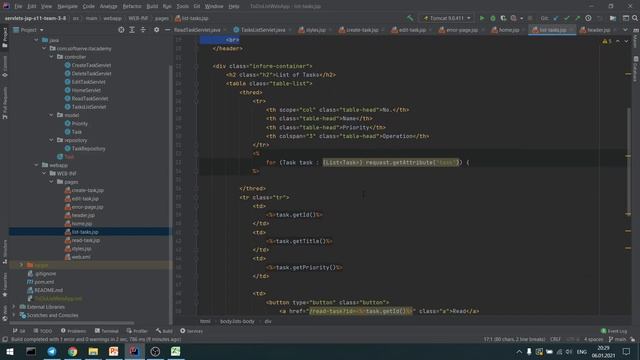This screenshot has width=640, height=360.
Task: Click the Build Project hammer icon
Action: pyautogui.click(x=410, y=18)
